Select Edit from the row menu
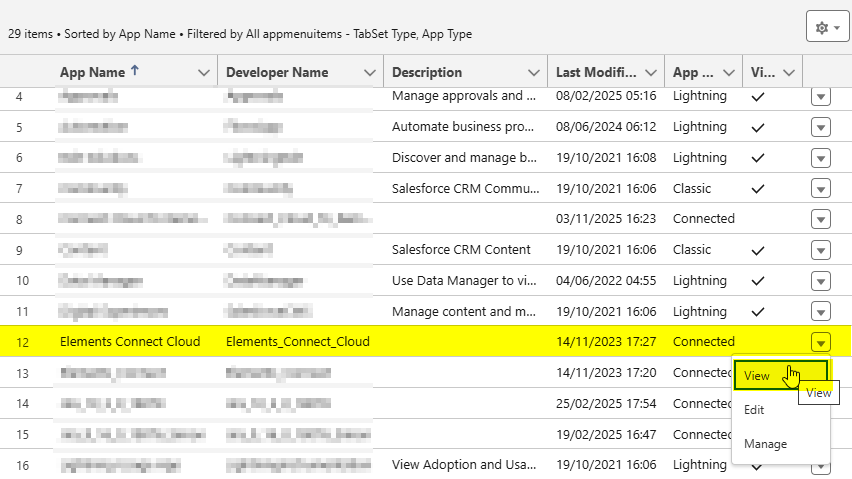 755,410
